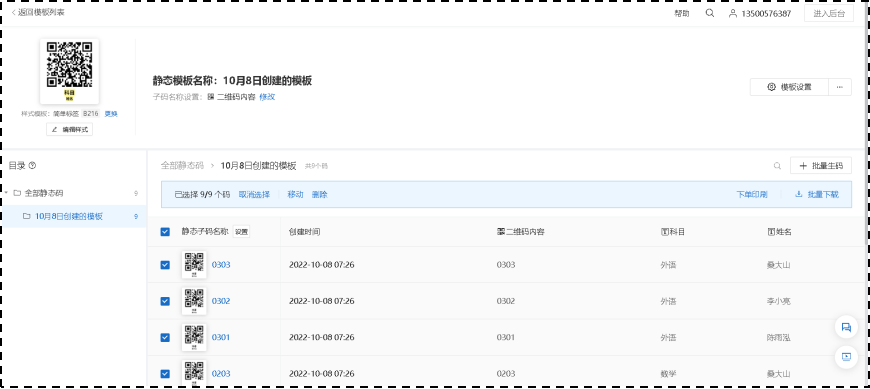
Task: Open the more options ellipsis button
Action: click(840, 87)
